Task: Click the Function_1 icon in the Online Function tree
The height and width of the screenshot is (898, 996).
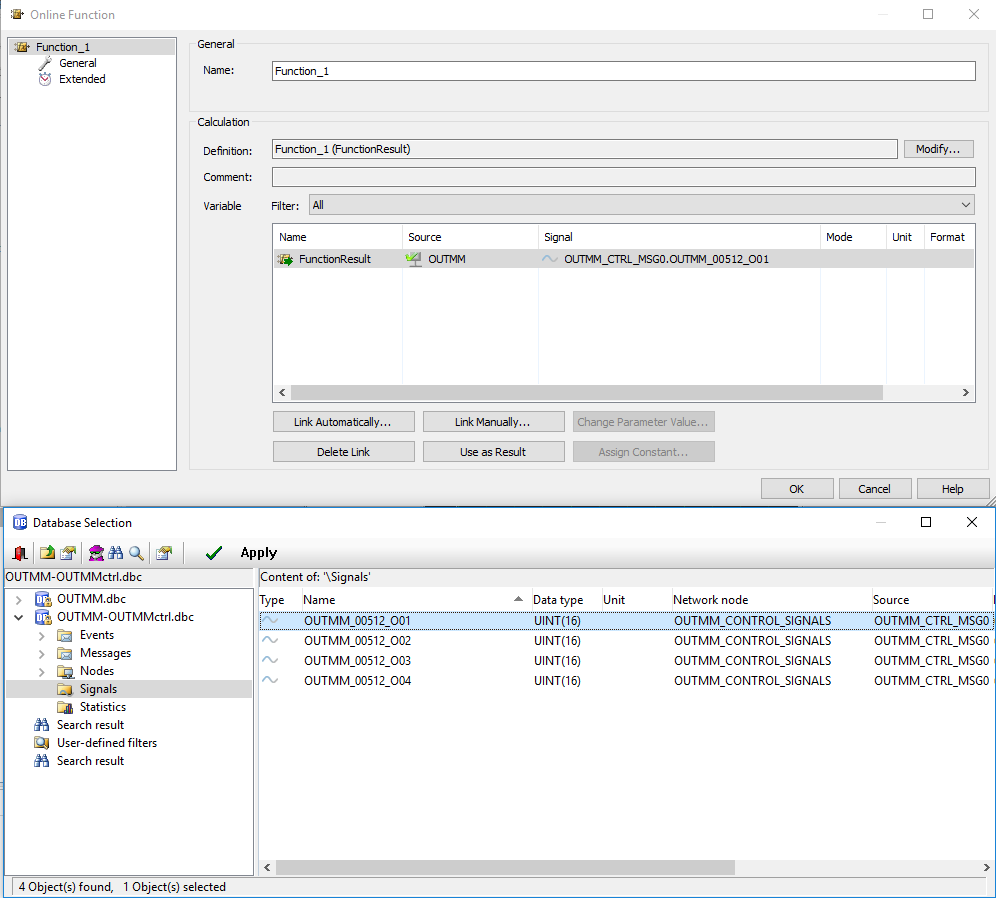Action: (22, 47)
